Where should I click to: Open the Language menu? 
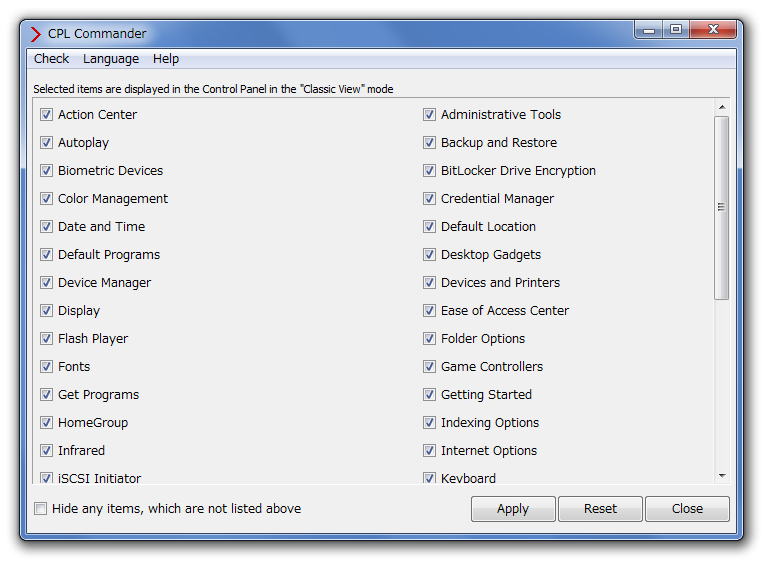pos(111,59)
